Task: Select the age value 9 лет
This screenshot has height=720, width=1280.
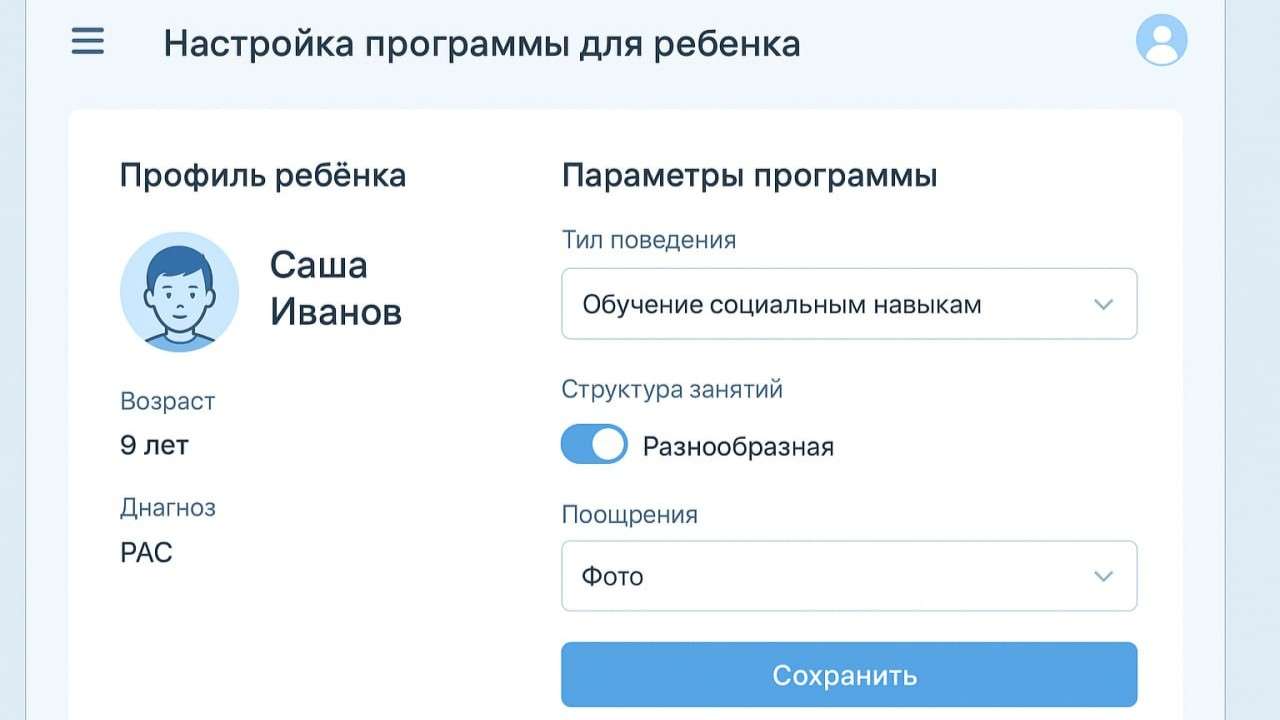Action: (154, 445)
